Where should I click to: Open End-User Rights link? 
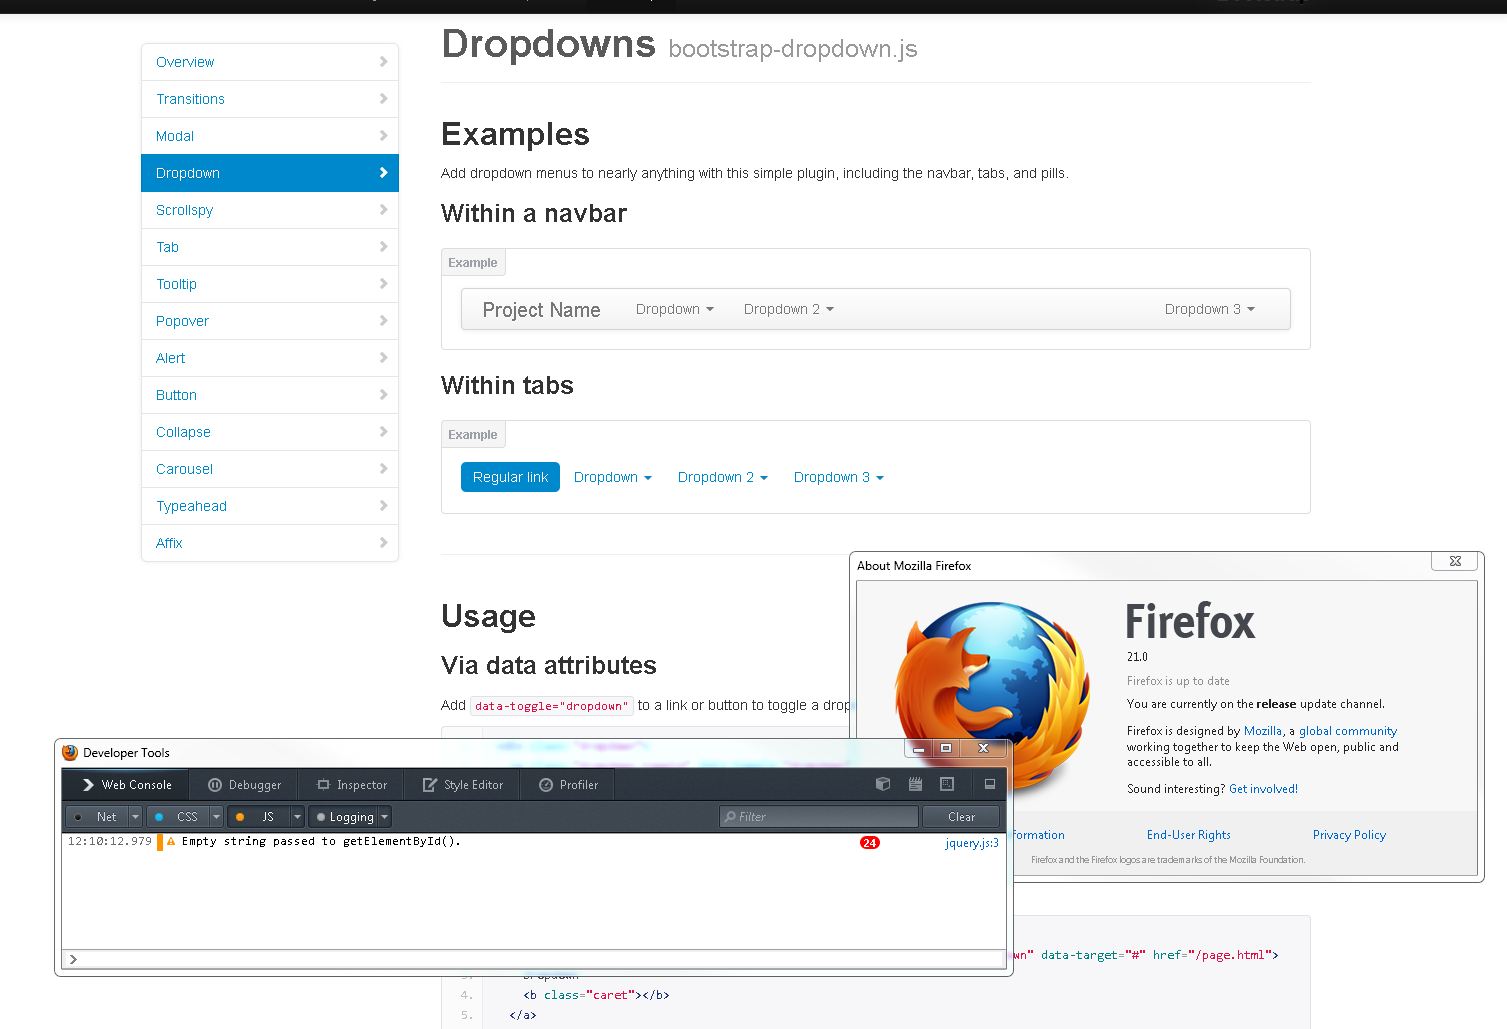[x=1189, y=835]
